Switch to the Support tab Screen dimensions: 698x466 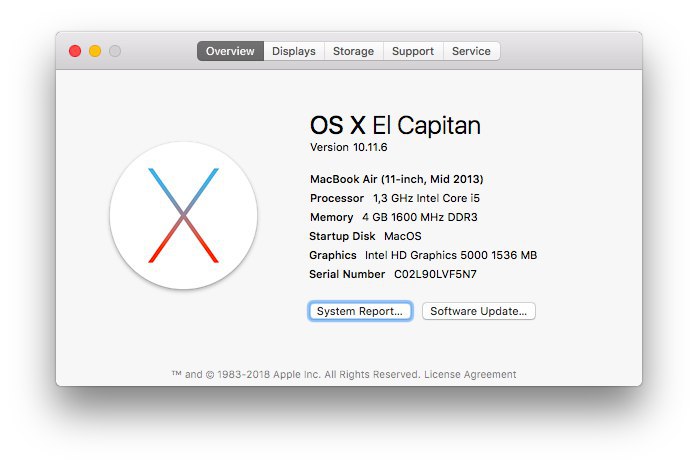pos(413,51)
